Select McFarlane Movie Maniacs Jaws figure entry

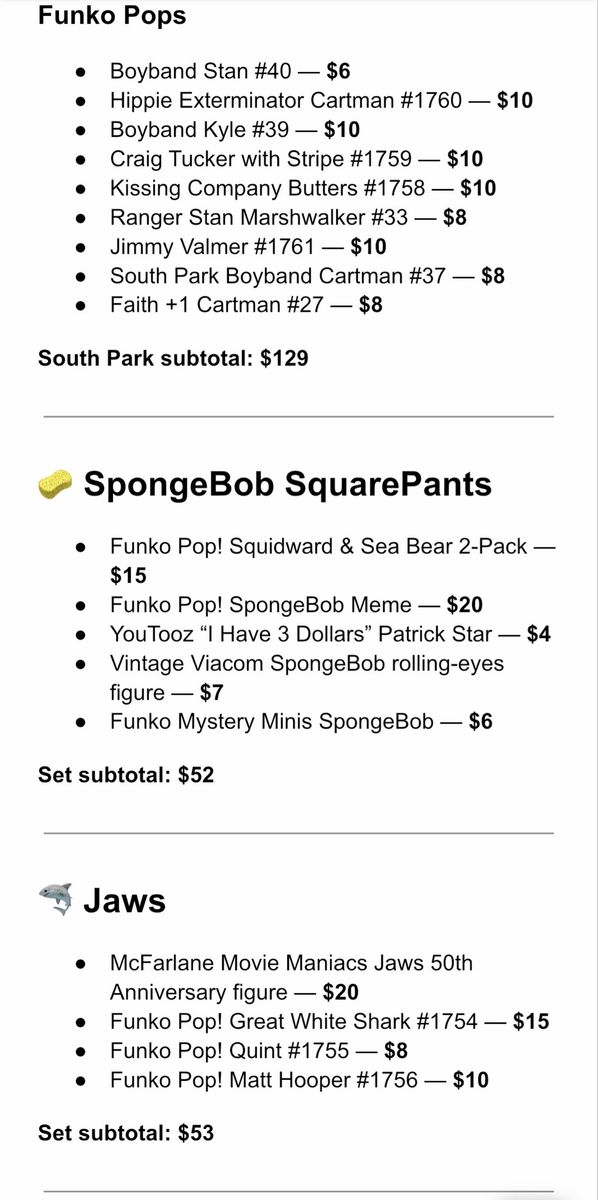291,978
